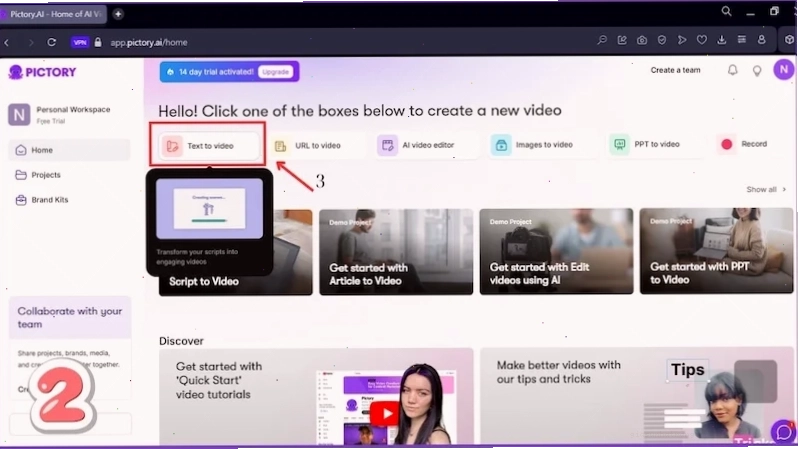Go back in the browser

[7, 43]
